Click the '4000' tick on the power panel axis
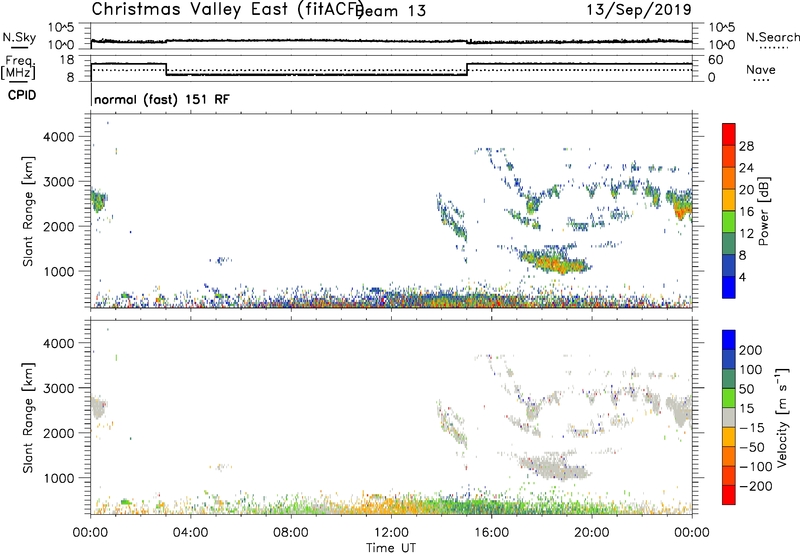Viewport: 800px width, 554px height. point(59,137)
